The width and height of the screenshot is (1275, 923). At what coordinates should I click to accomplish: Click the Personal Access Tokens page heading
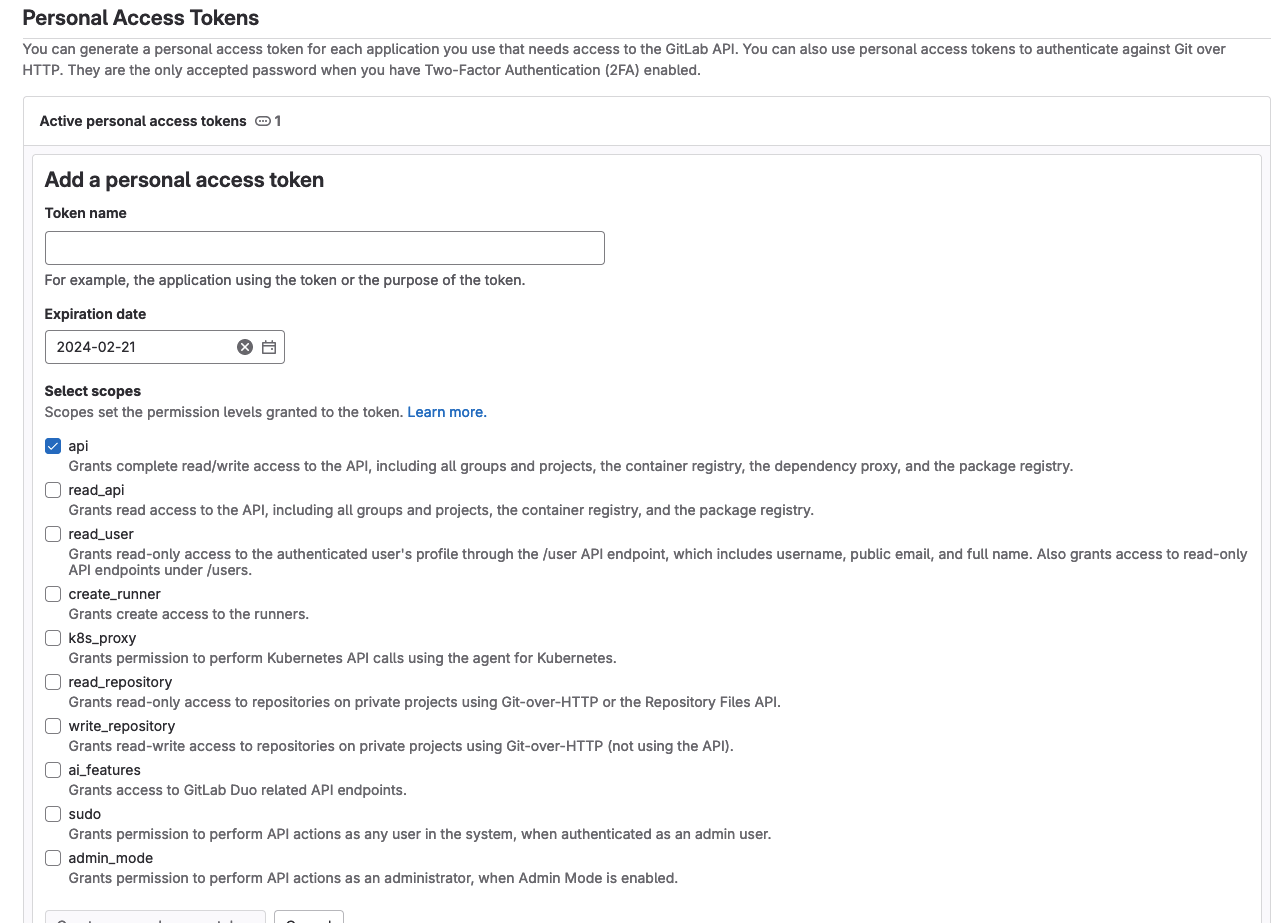tap(141, 18)
